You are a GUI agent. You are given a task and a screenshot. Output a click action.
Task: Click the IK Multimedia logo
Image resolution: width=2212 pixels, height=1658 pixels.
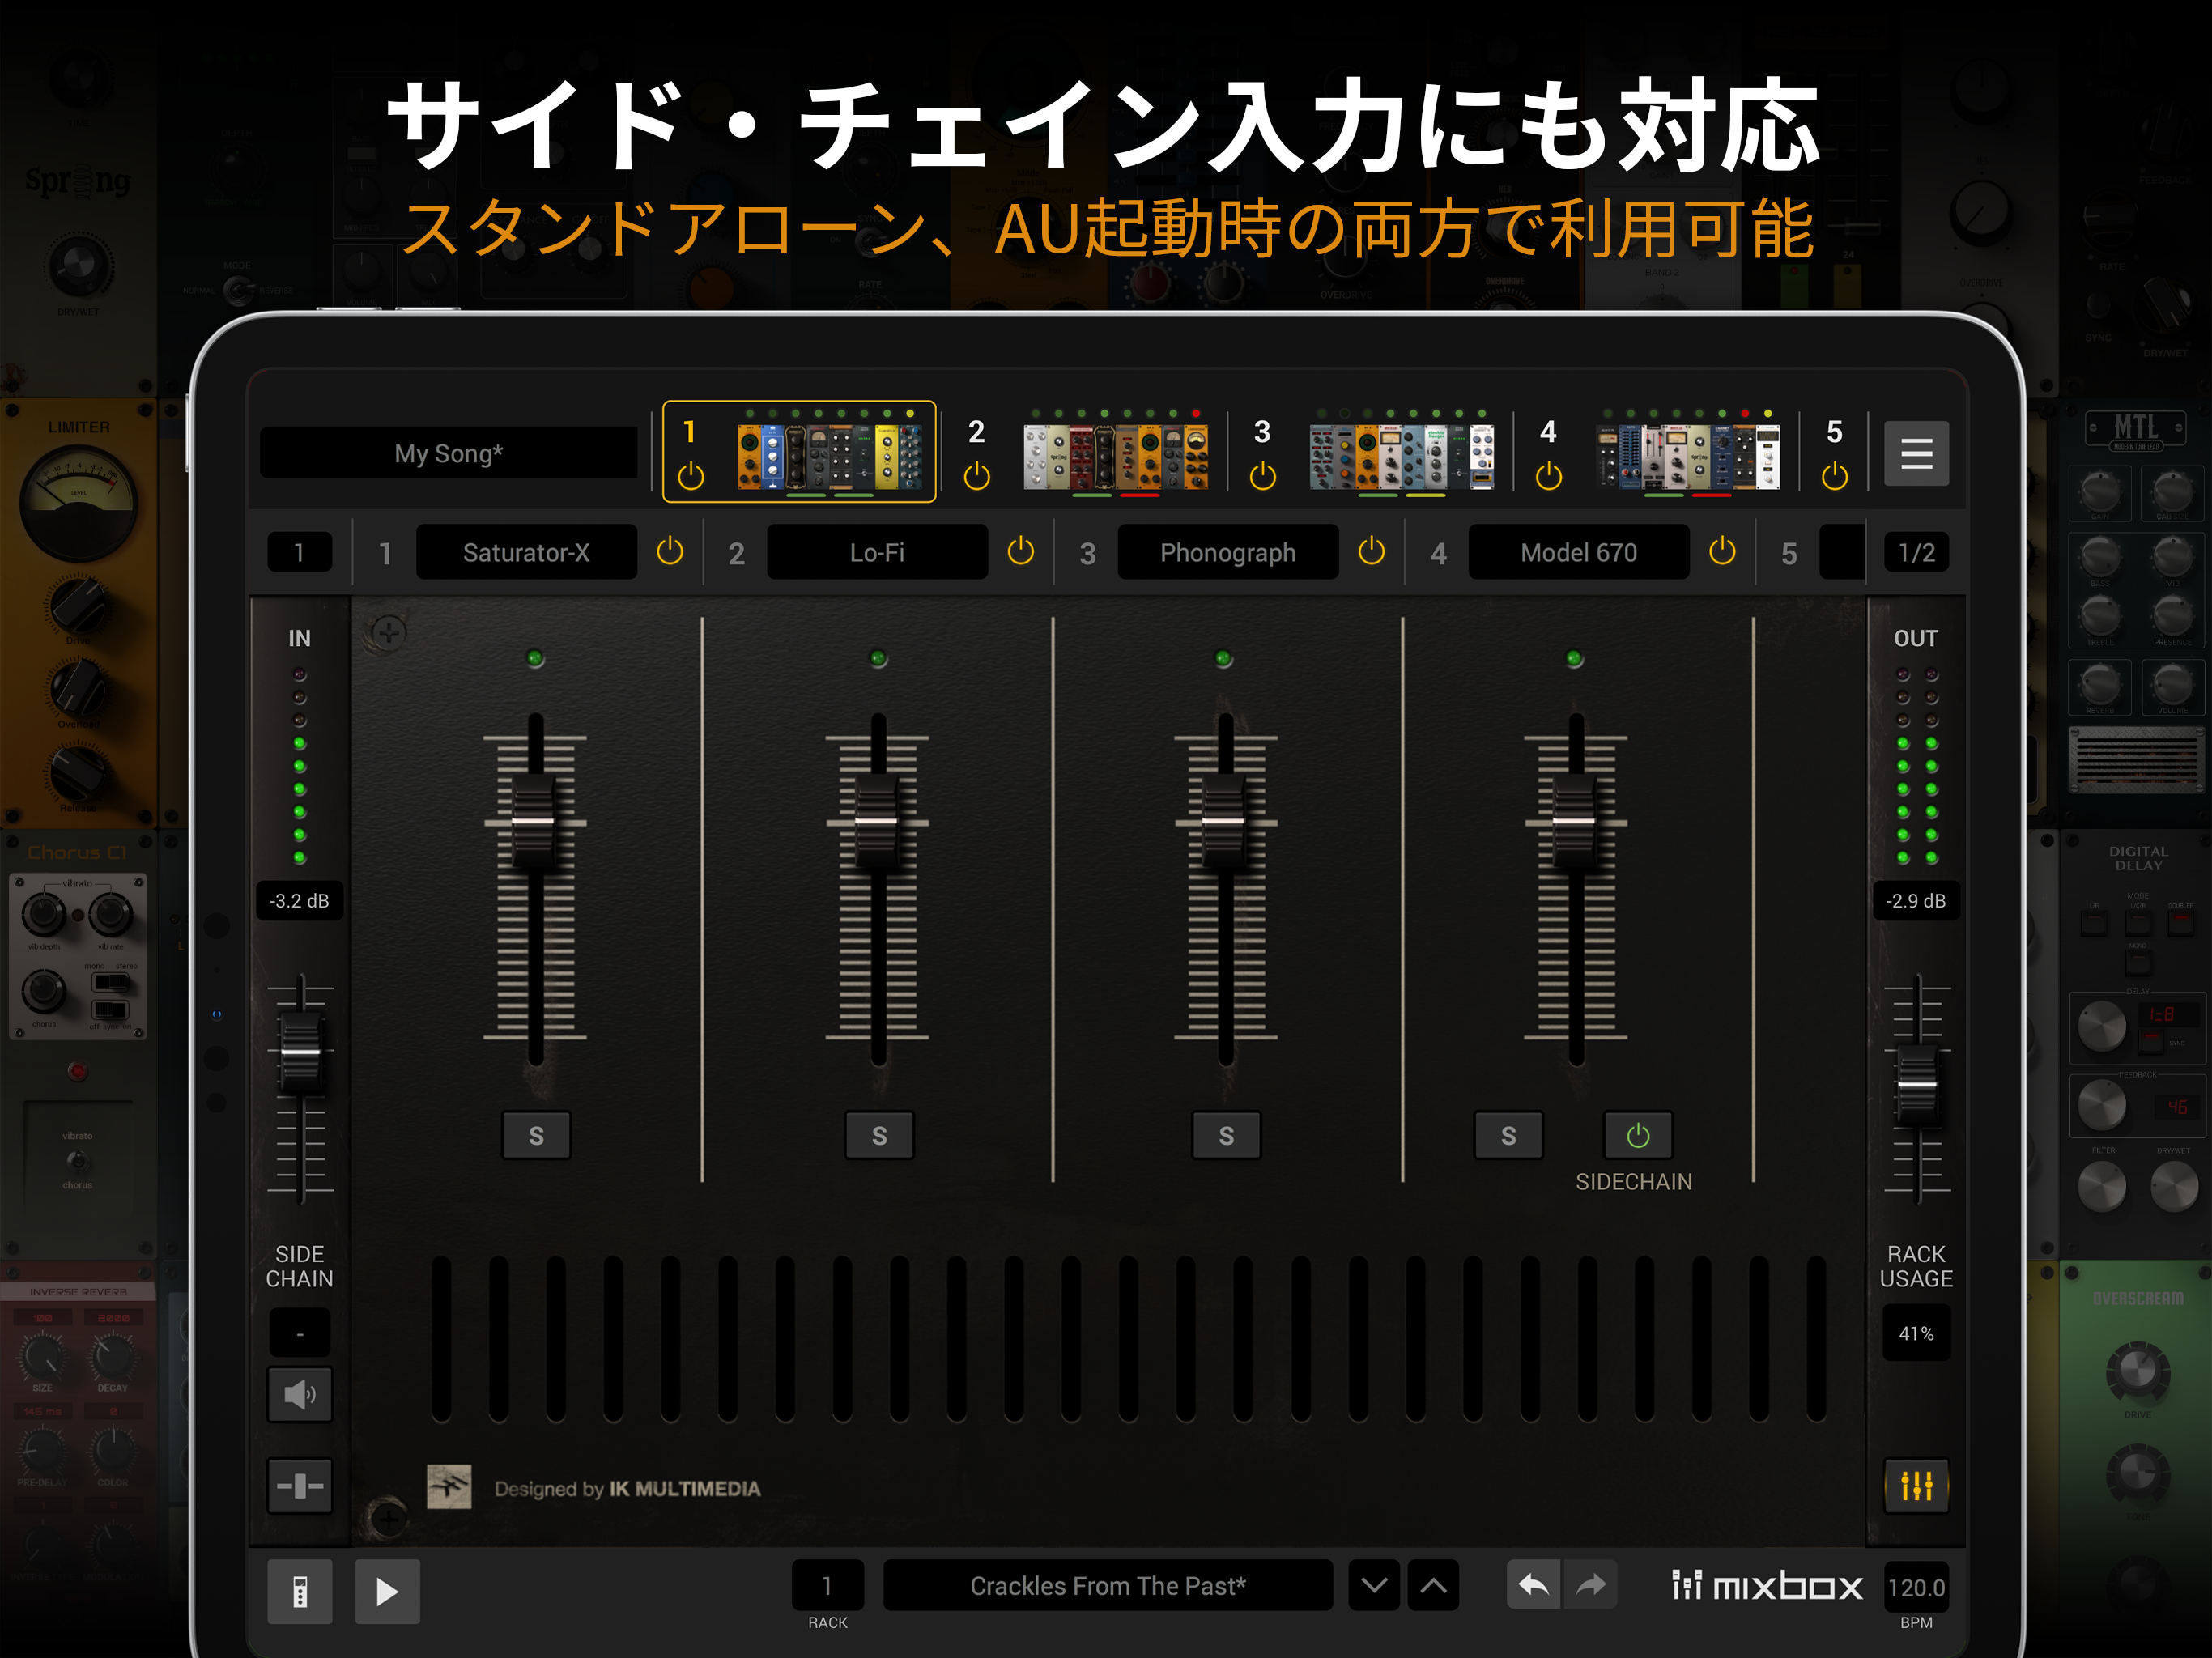tap(449, 1487)
